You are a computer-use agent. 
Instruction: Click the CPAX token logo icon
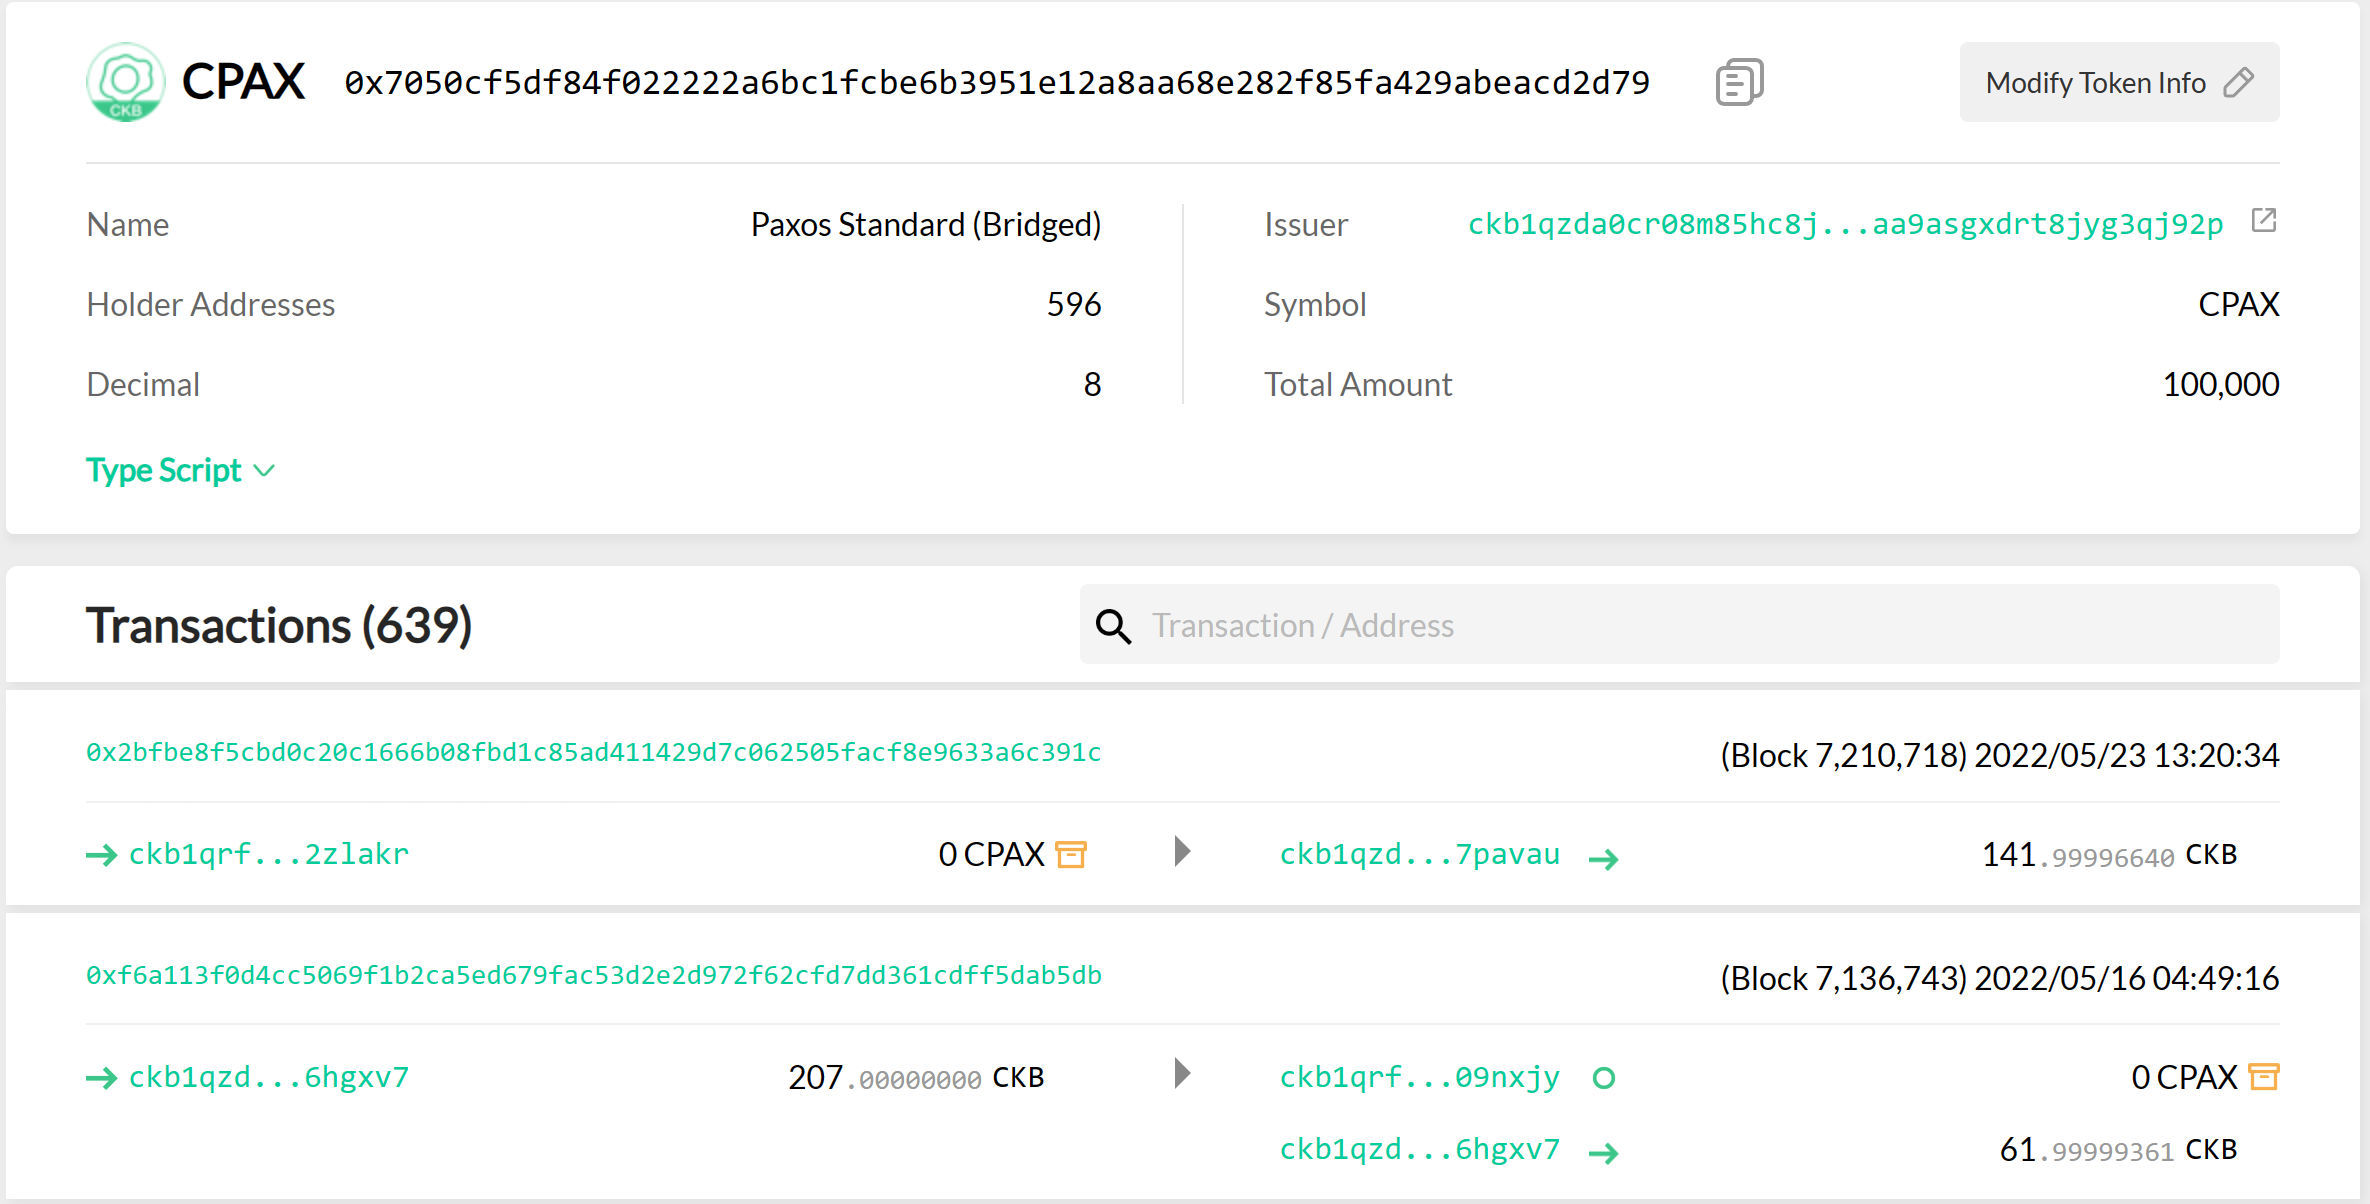125,82
